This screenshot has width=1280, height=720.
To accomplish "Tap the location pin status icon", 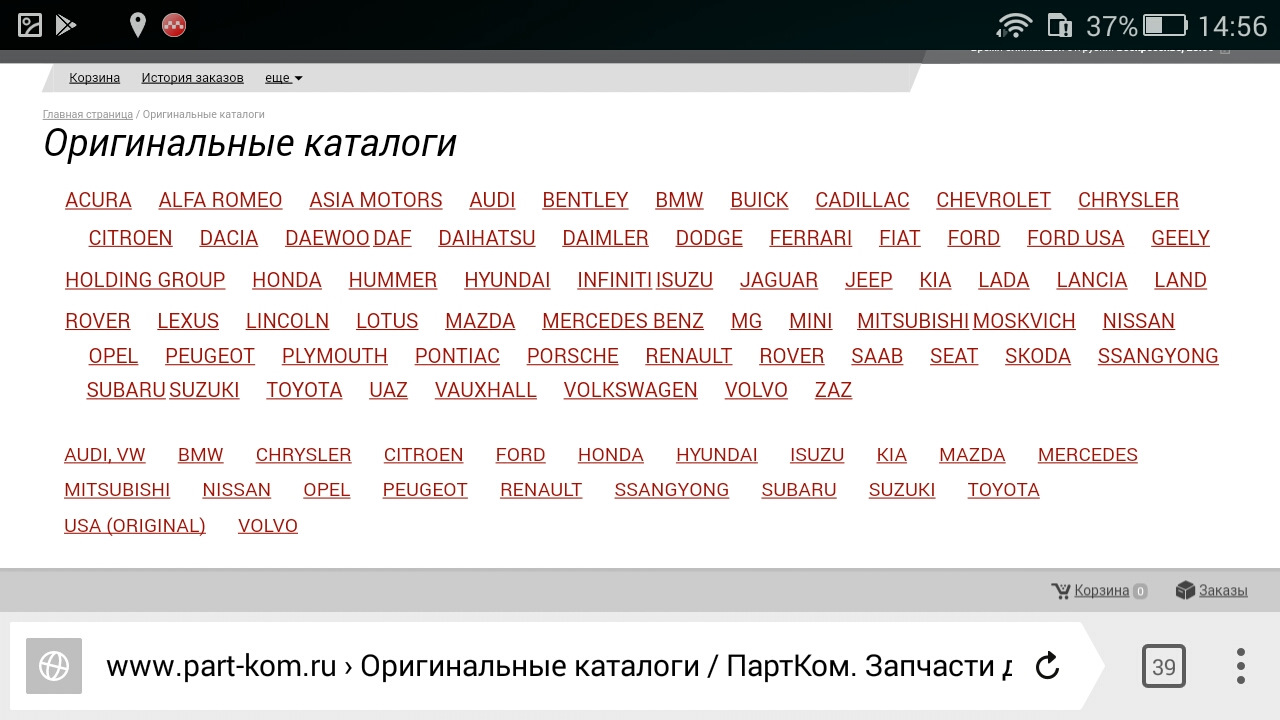I will click(138, 25).
